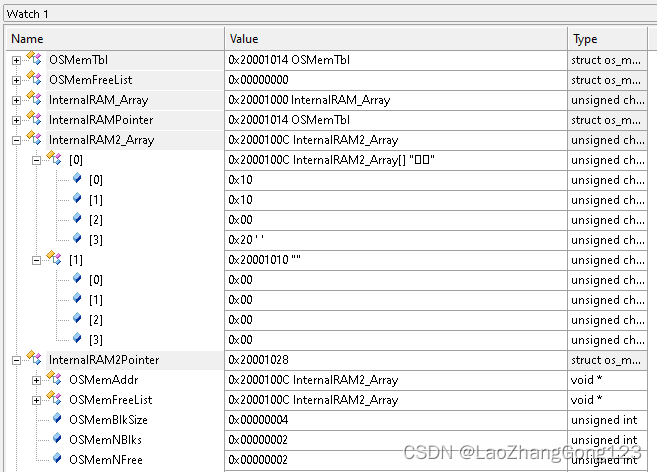Select the InternalRAM2_Array variable name
The width and height of the screenshot is (657, 472).
coord(101,140)
